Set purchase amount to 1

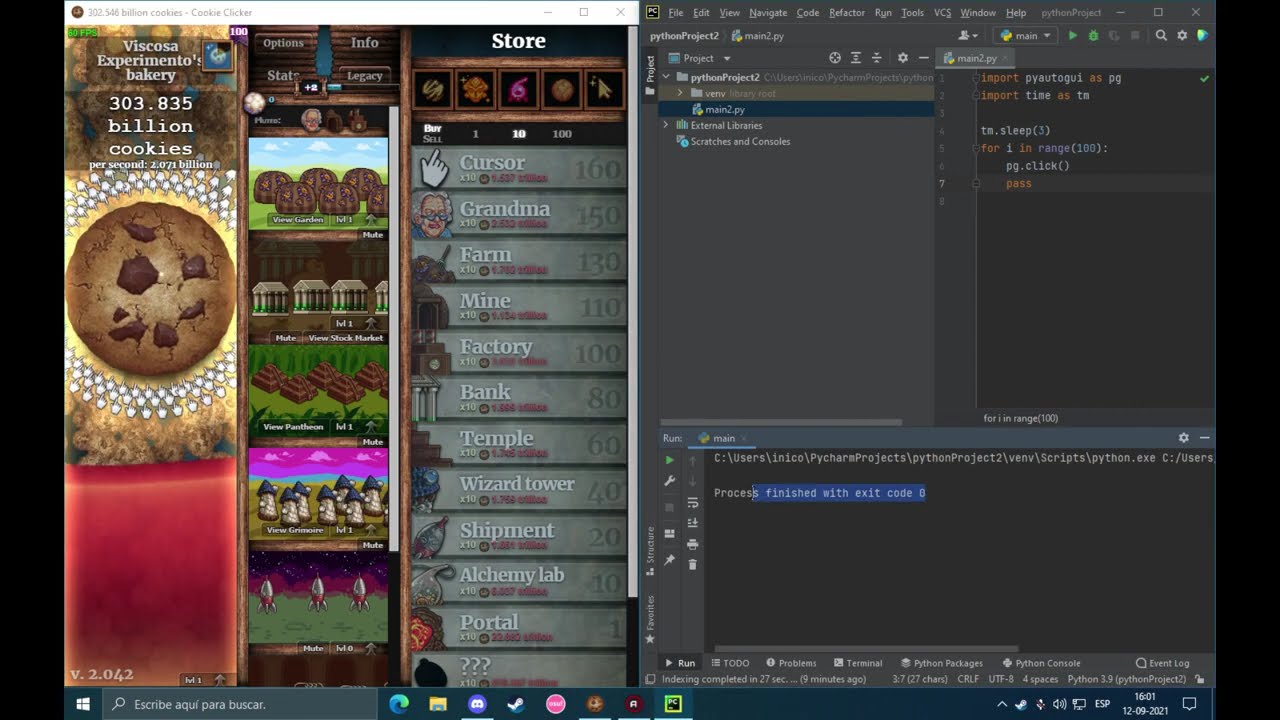pos(475,134)
